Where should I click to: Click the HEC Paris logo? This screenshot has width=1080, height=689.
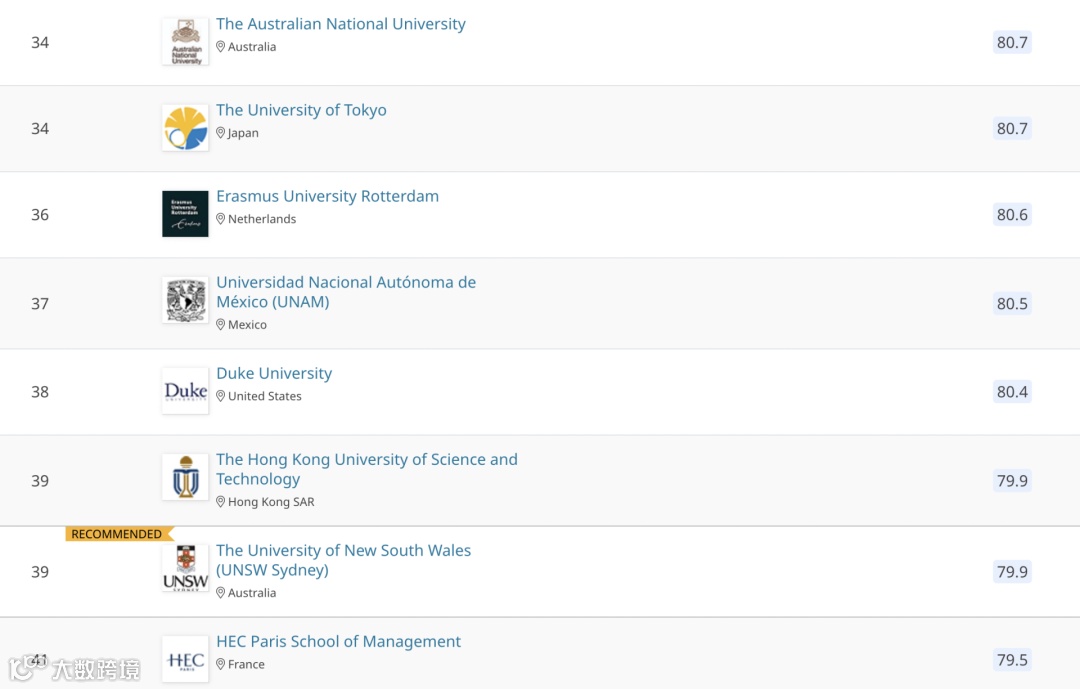pos(185,660)
